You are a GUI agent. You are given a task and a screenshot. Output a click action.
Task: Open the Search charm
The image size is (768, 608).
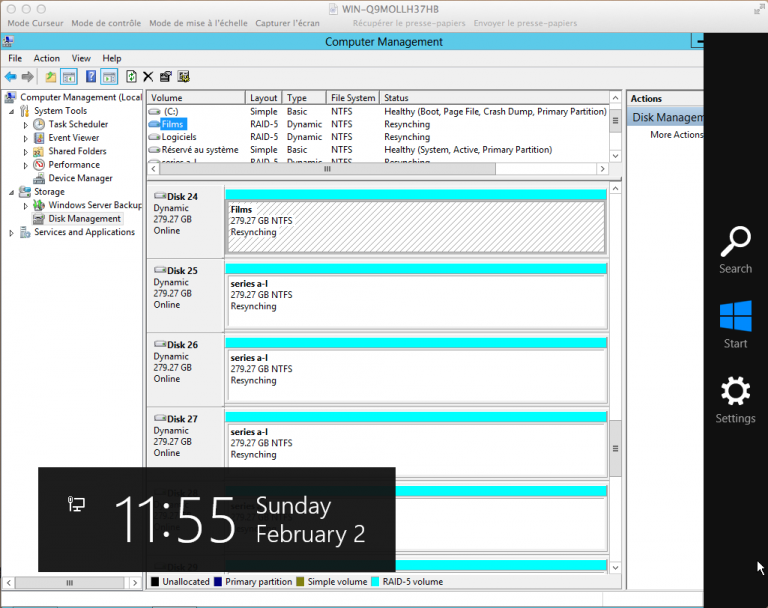(735, 250)
